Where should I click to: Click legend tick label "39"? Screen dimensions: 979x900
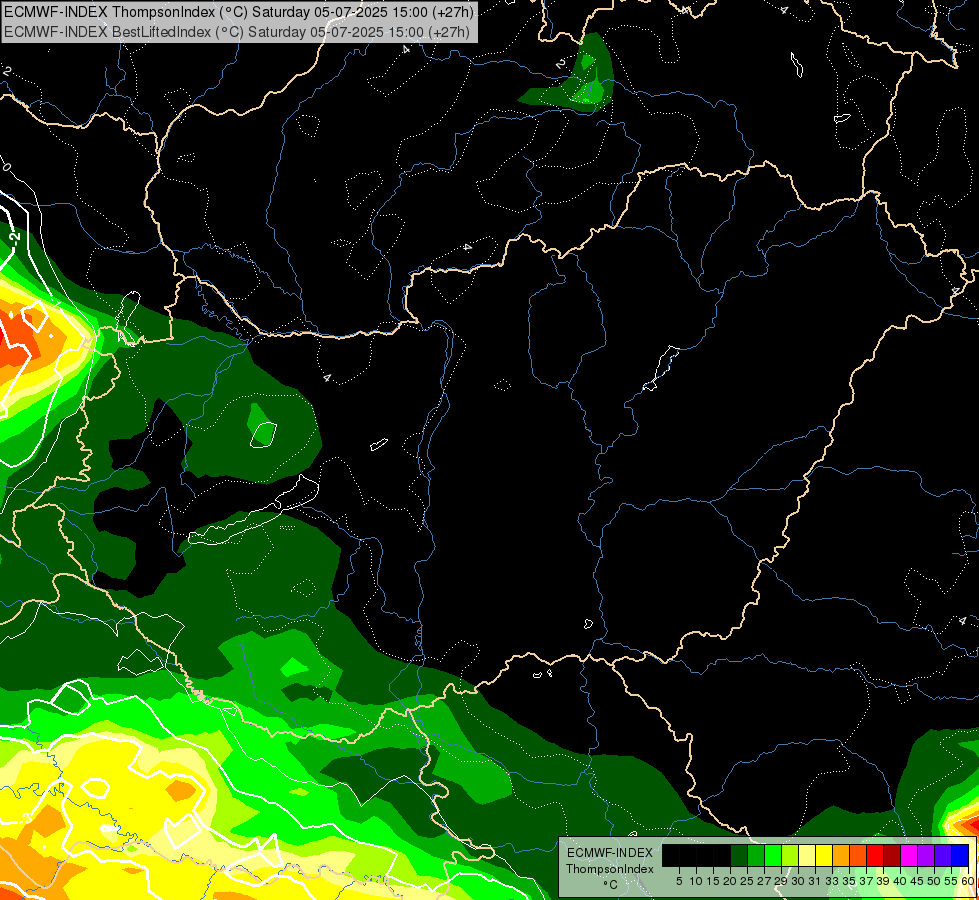coord(883,881)
